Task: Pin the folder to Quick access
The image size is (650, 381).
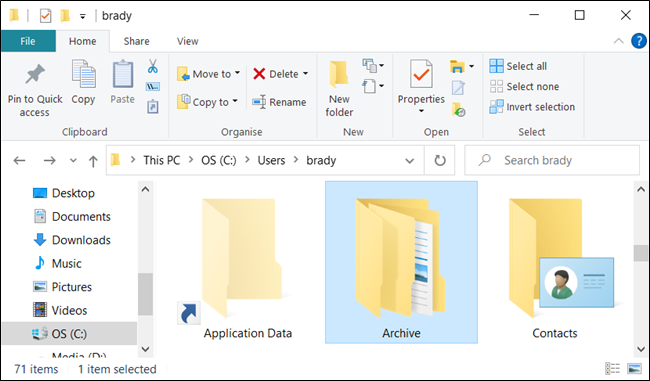Action: pyautogui.click(x=35, y=90)
